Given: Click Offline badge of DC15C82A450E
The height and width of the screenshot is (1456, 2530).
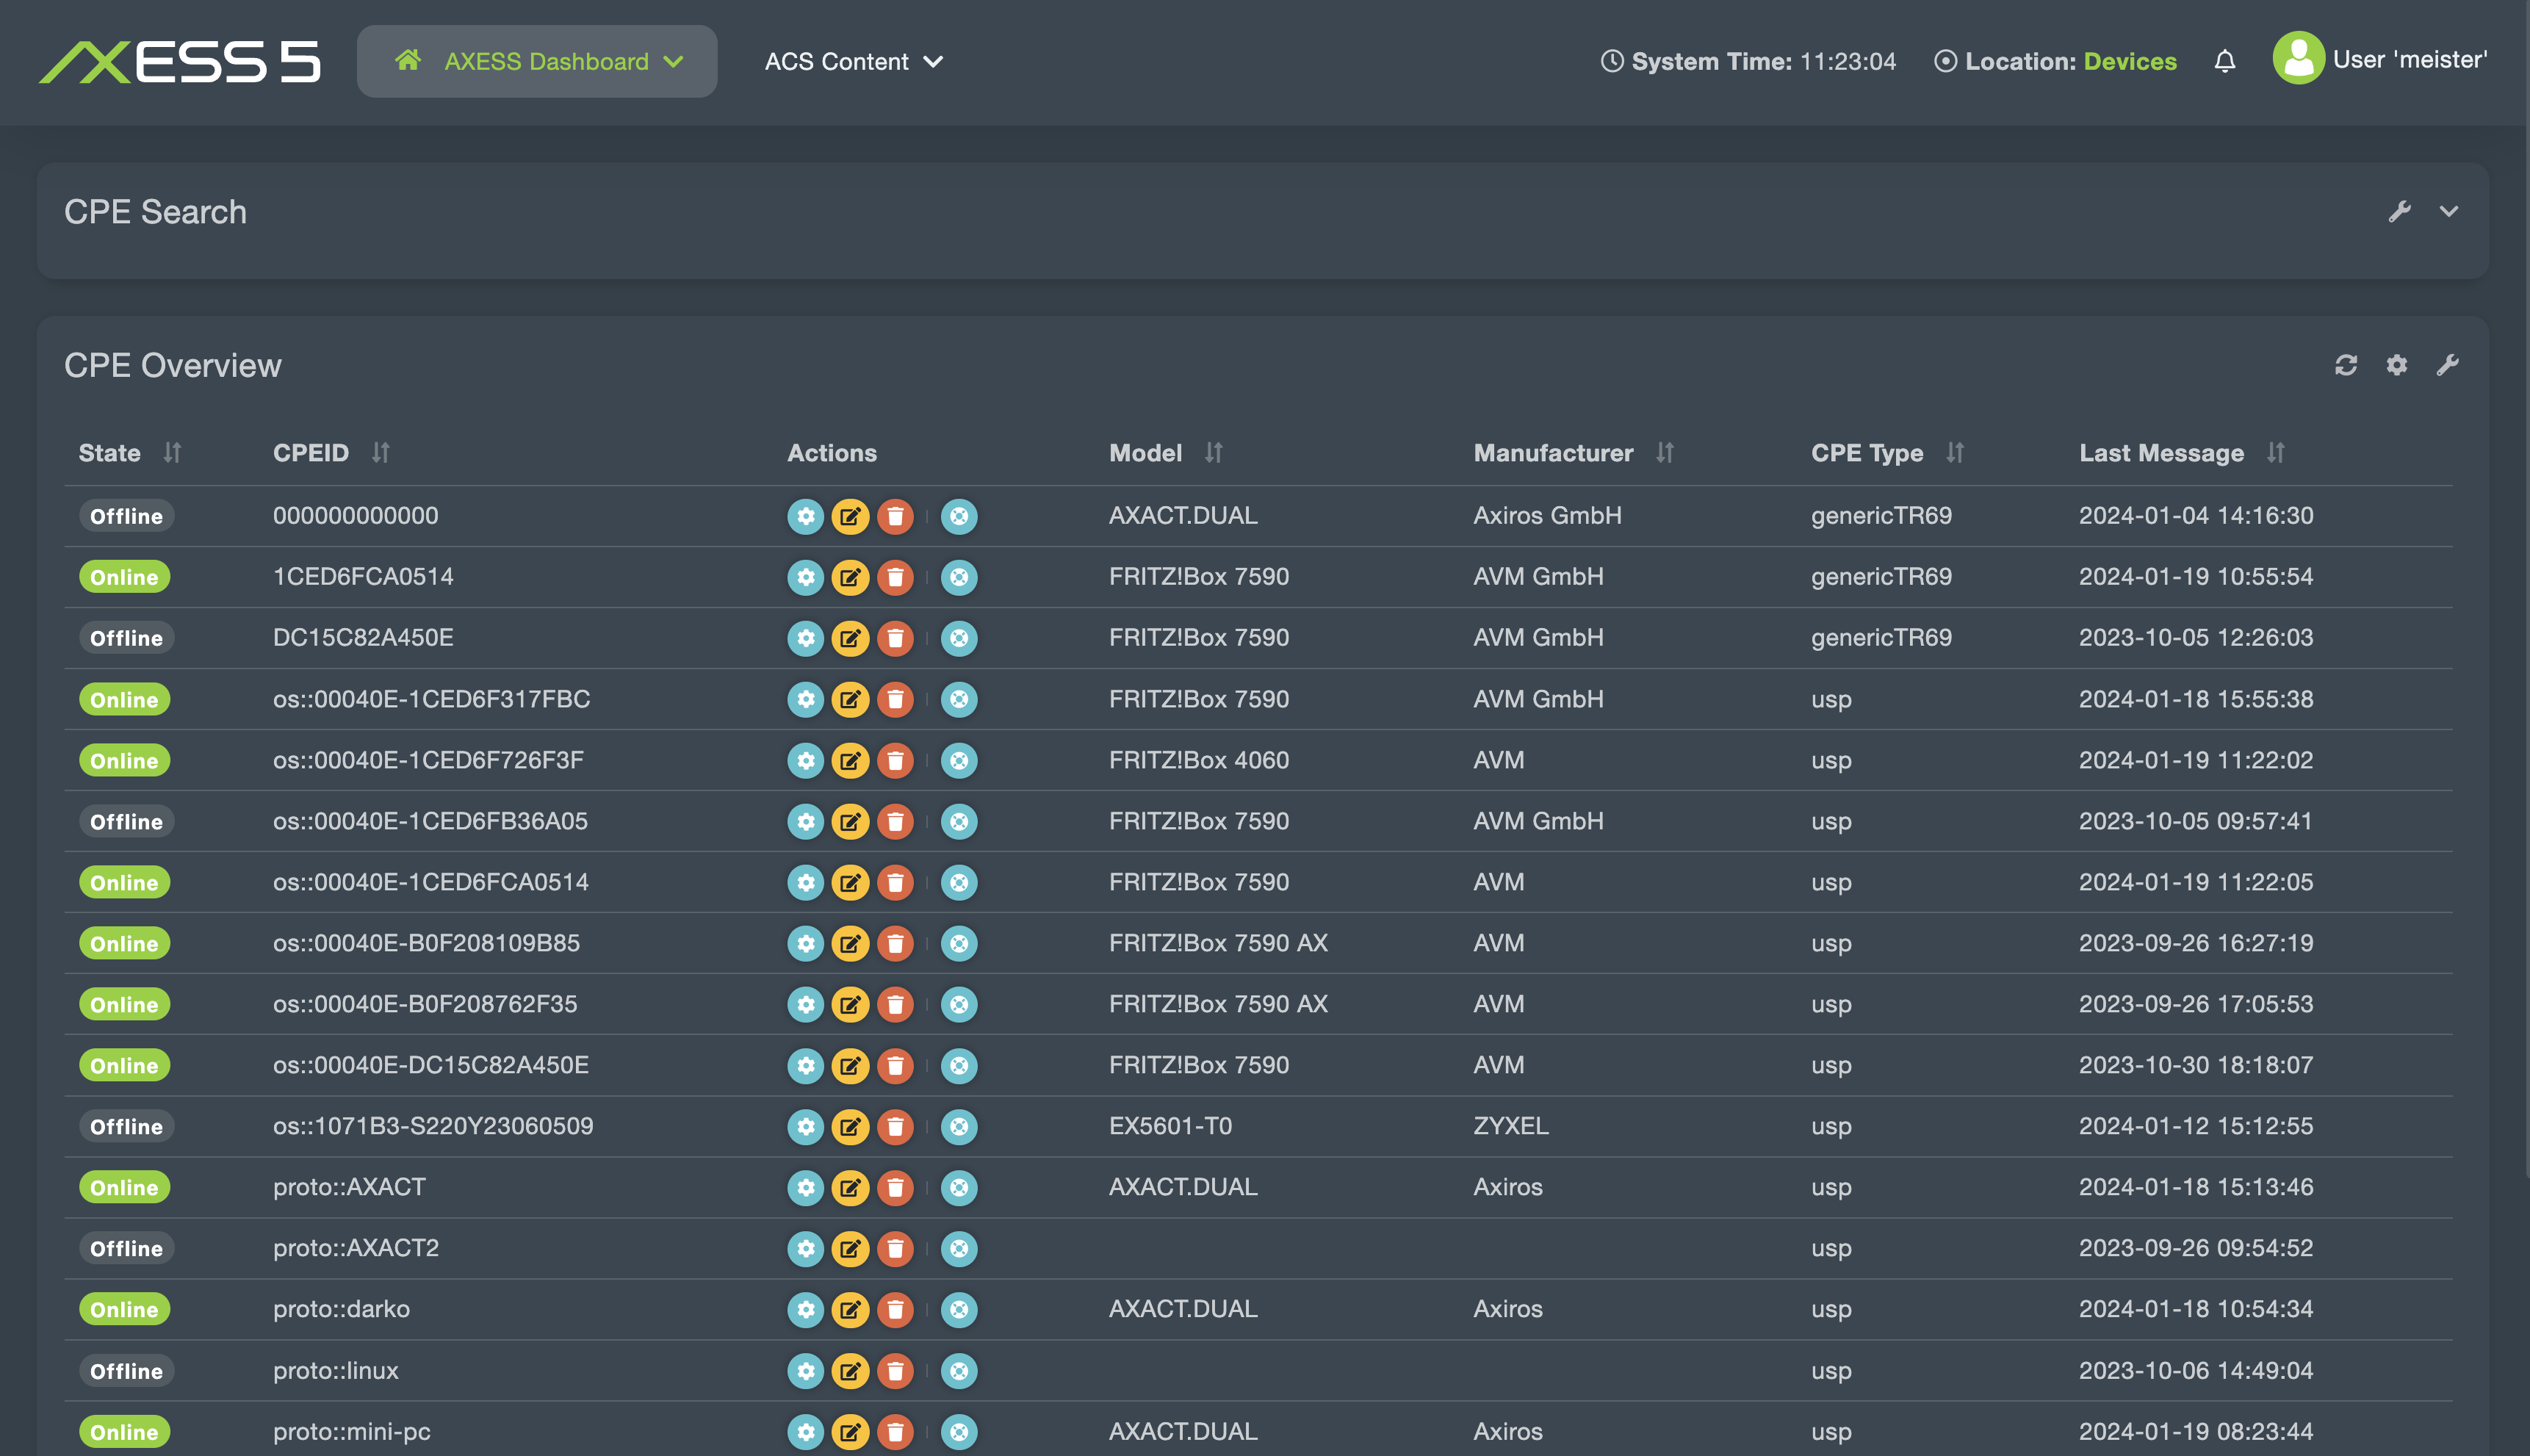Looking at the screenshot, I should pos(126,638).
